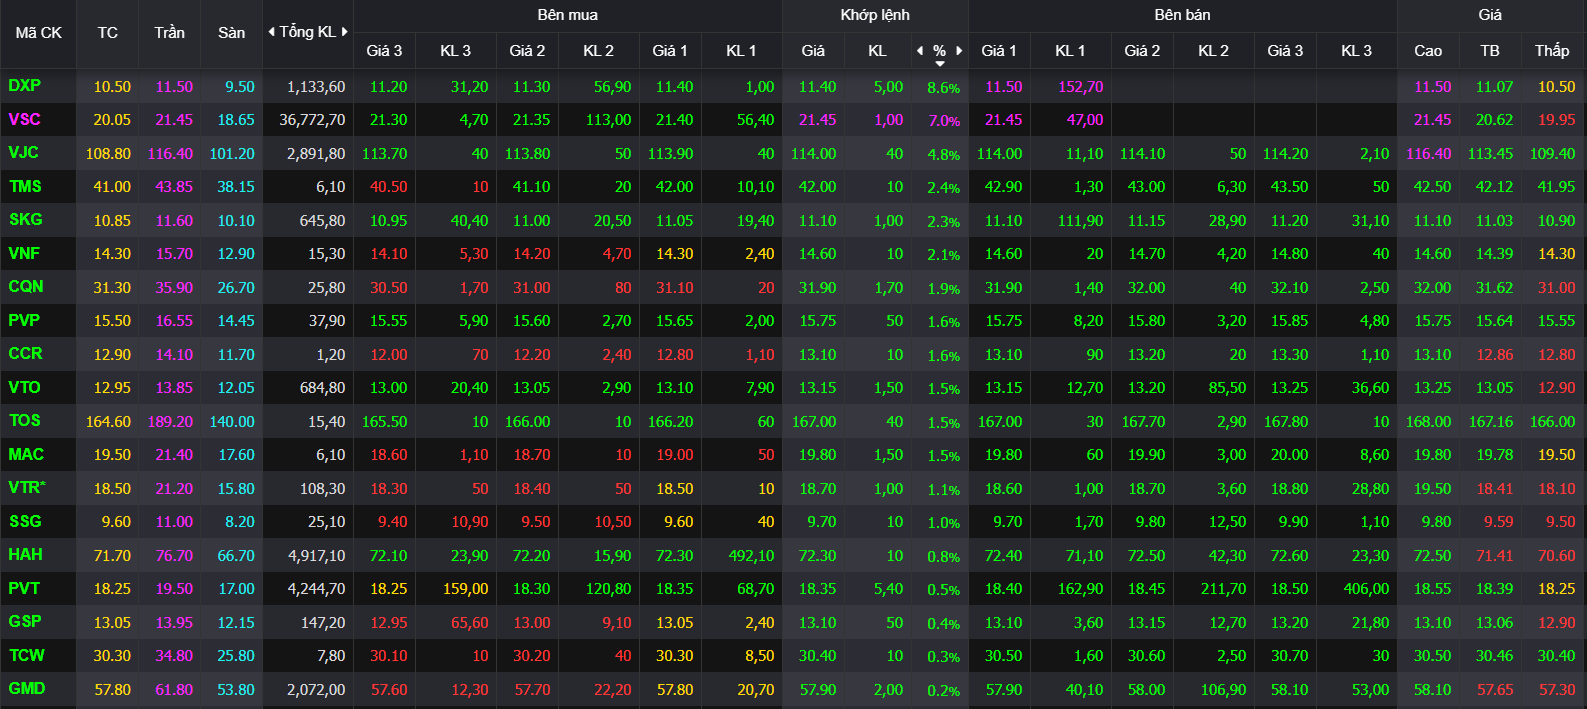This screenshot has width=1587, height=709.
Task: Click average price 31.62 in CQN row
Action: click(x=1495, y=288)
